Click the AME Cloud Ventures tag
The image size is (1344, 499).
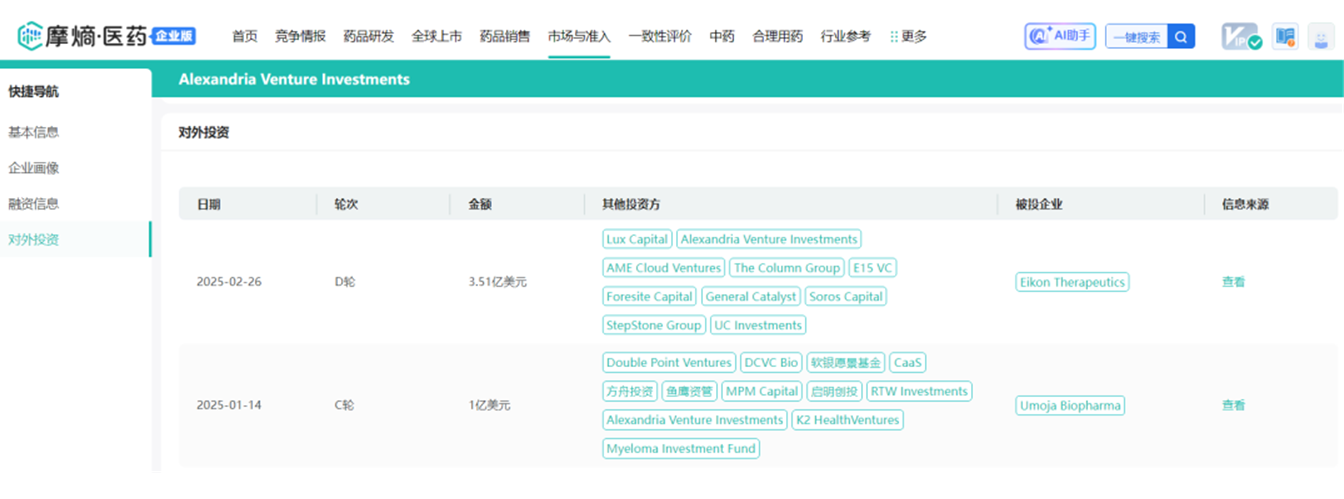[664, 268]
